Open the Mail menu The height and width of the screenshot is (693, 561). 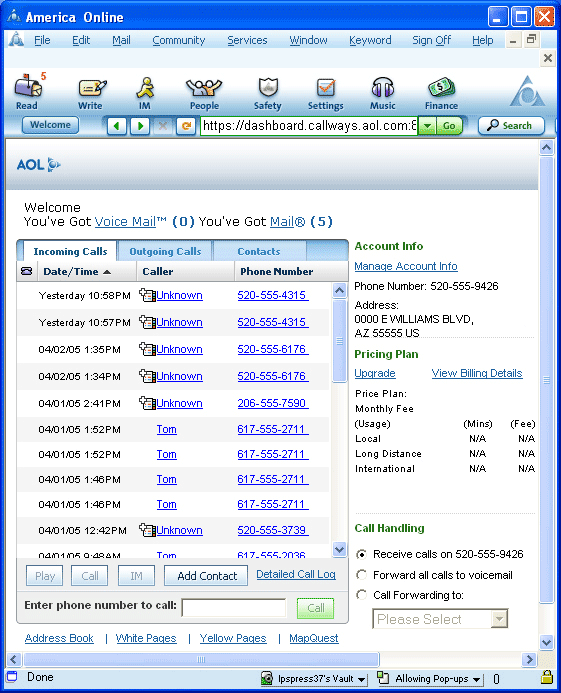point(121,40)
